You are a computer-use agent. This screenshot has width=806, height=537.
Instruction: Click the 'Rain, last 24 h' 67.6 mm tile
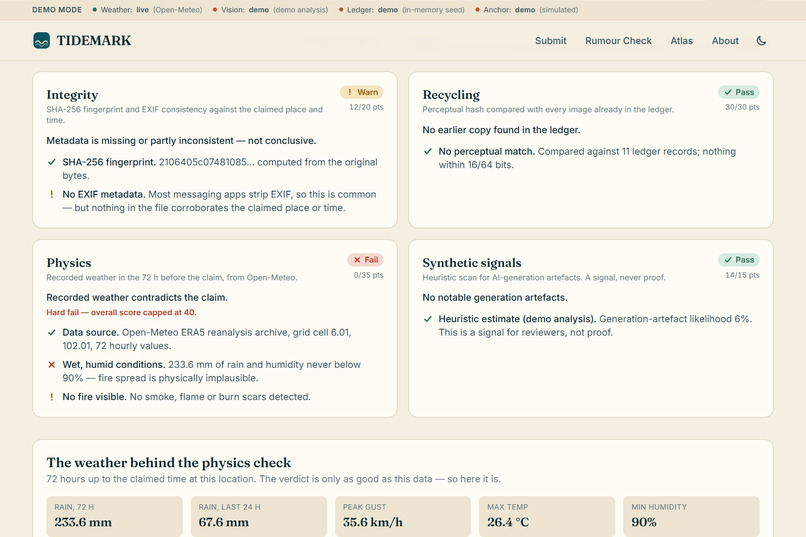click(259, 515)
